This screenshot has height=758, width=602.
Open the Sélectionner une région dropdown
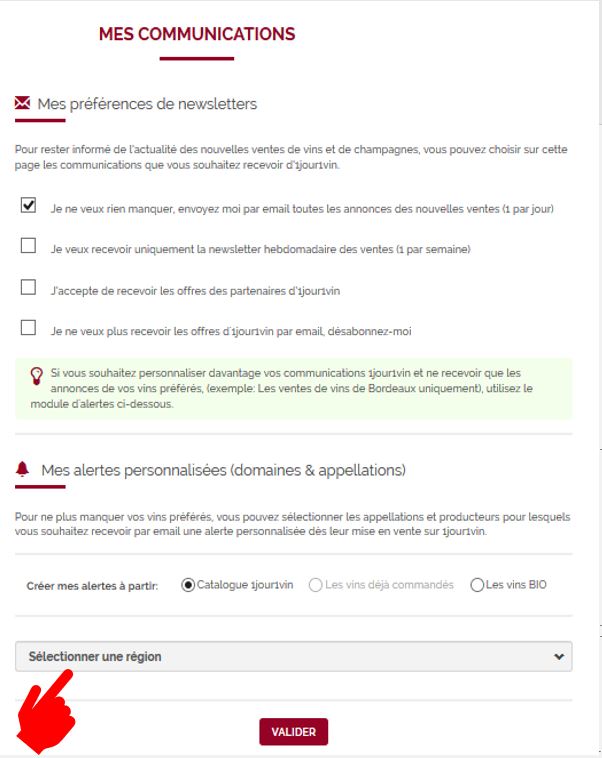click(294, 656)
